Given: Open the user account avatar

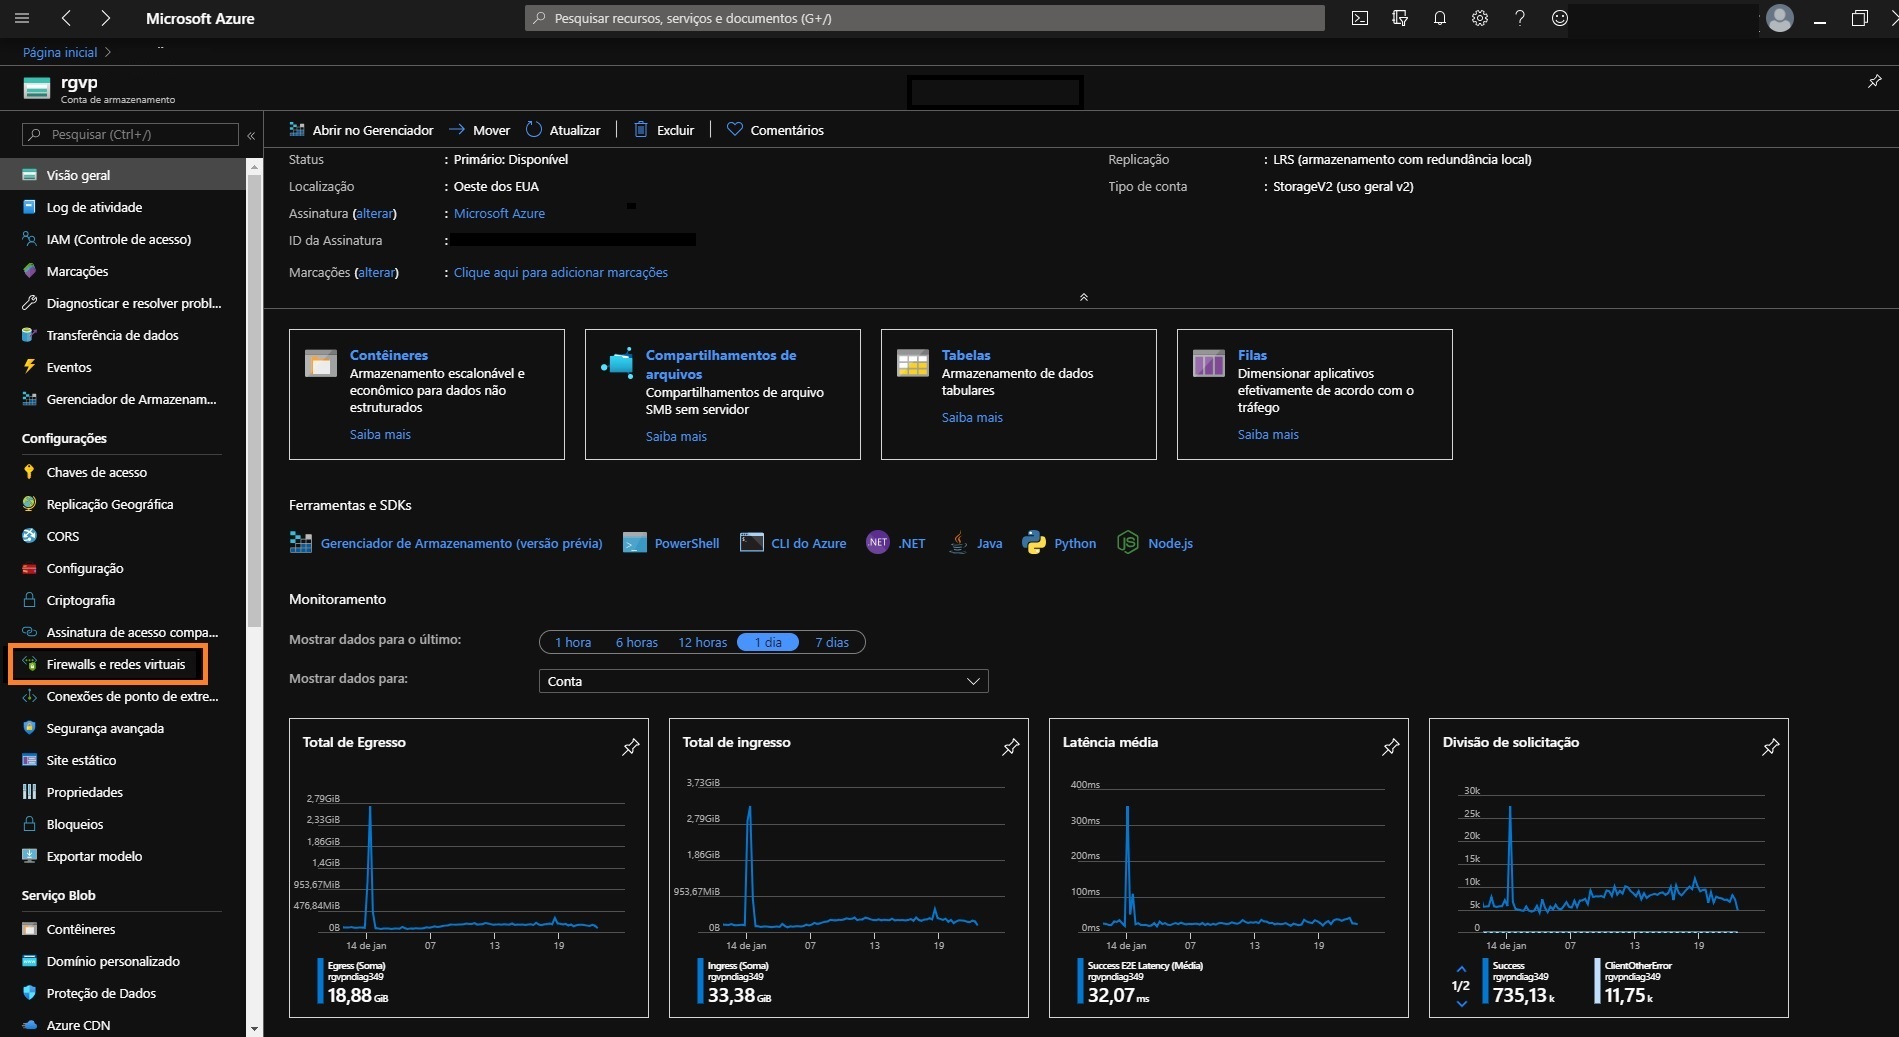Looking at the screenshot, I should 1780,18.
